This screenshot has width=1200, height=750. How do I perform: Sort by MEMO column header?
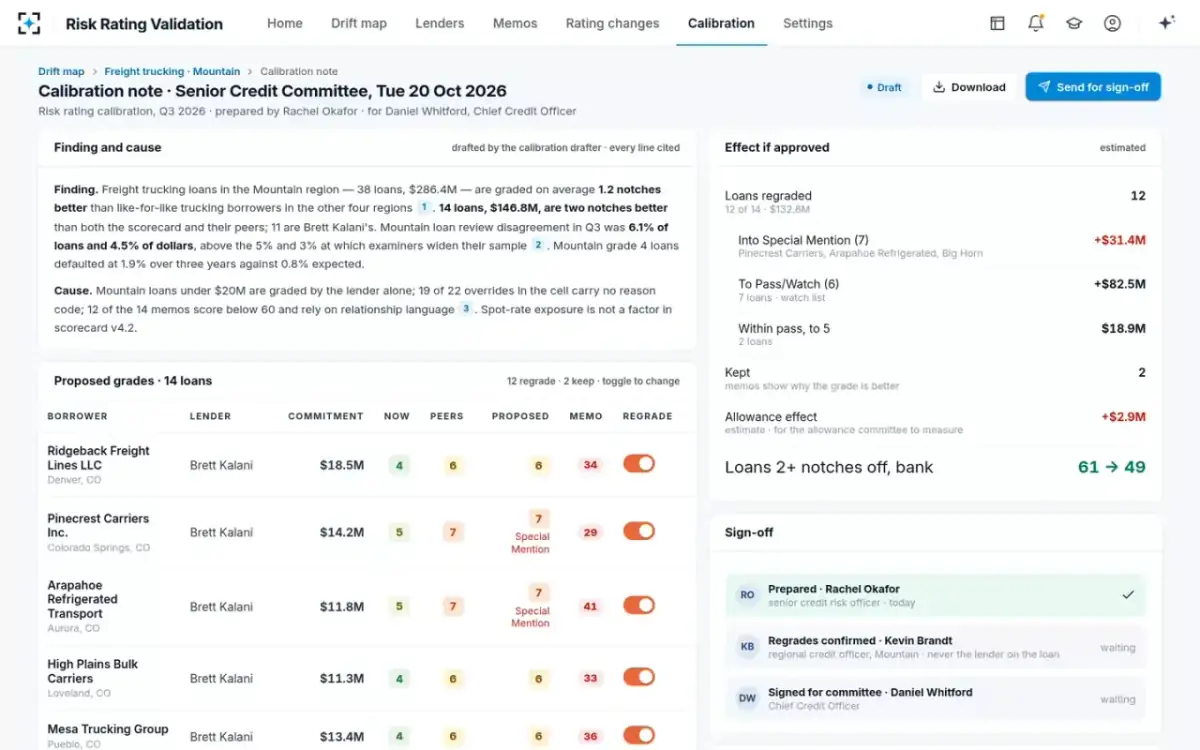point(586,416)
